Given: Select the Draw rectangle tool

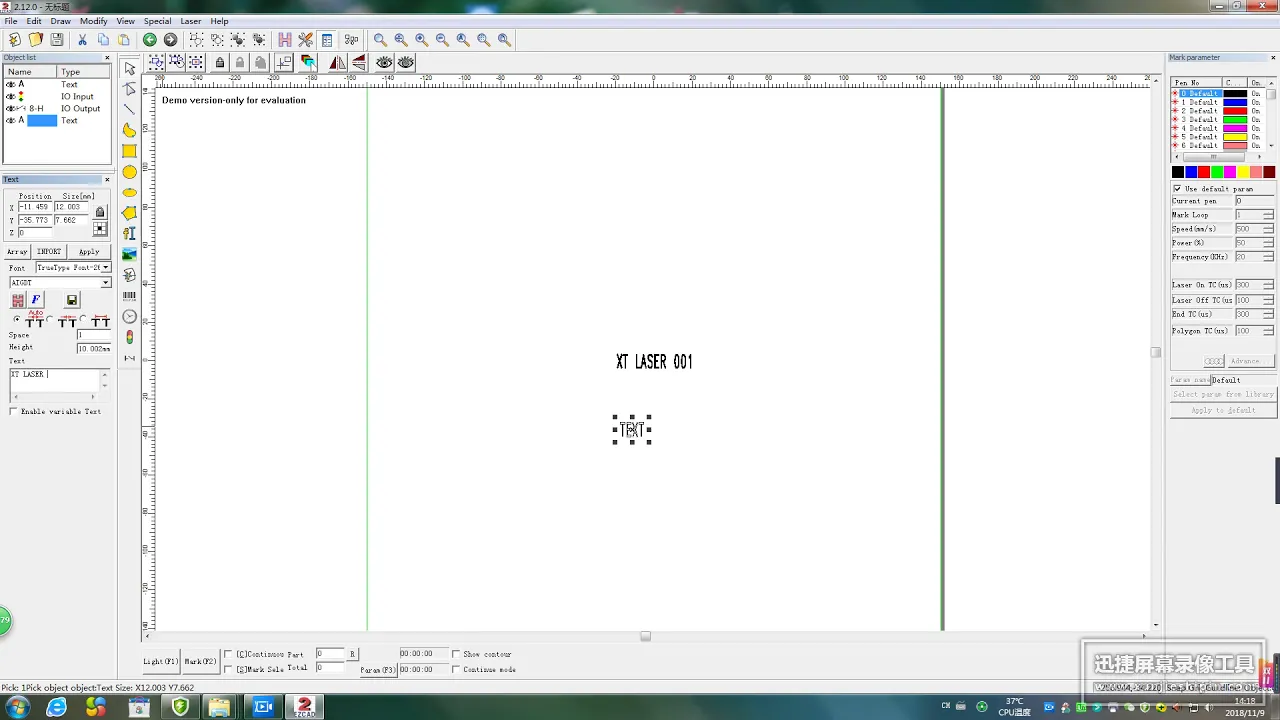Looking at the screenshot, I should tap(130, 151).
